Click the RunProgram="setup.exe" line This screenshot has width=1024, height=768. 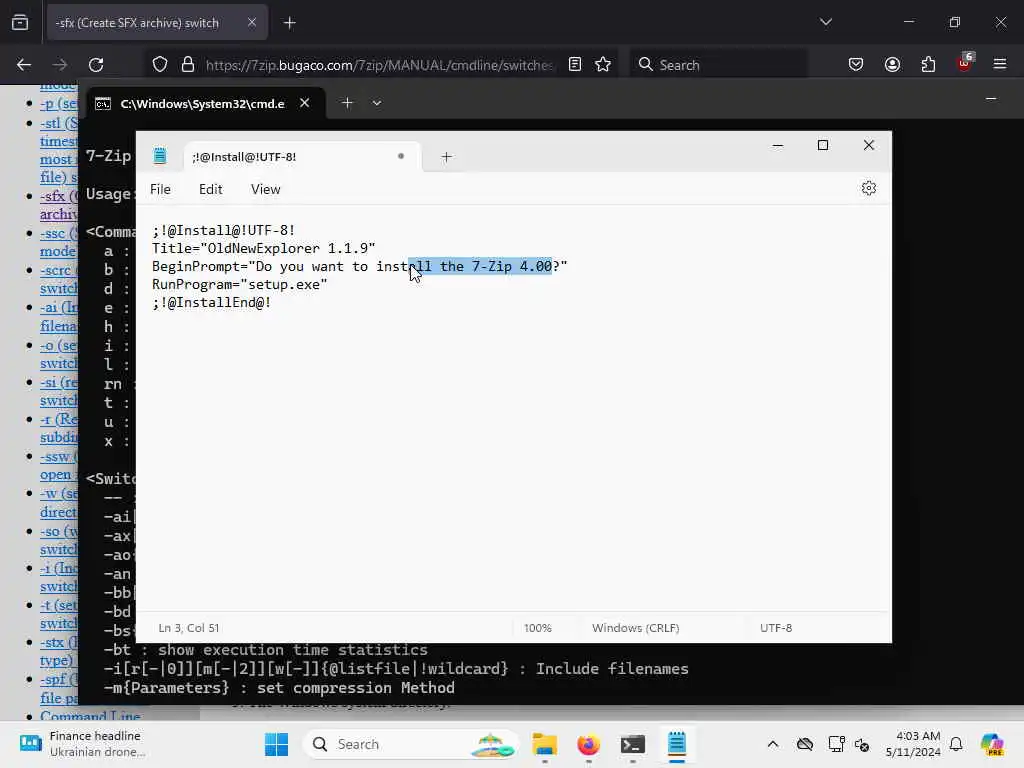click(x=240, y=284)
